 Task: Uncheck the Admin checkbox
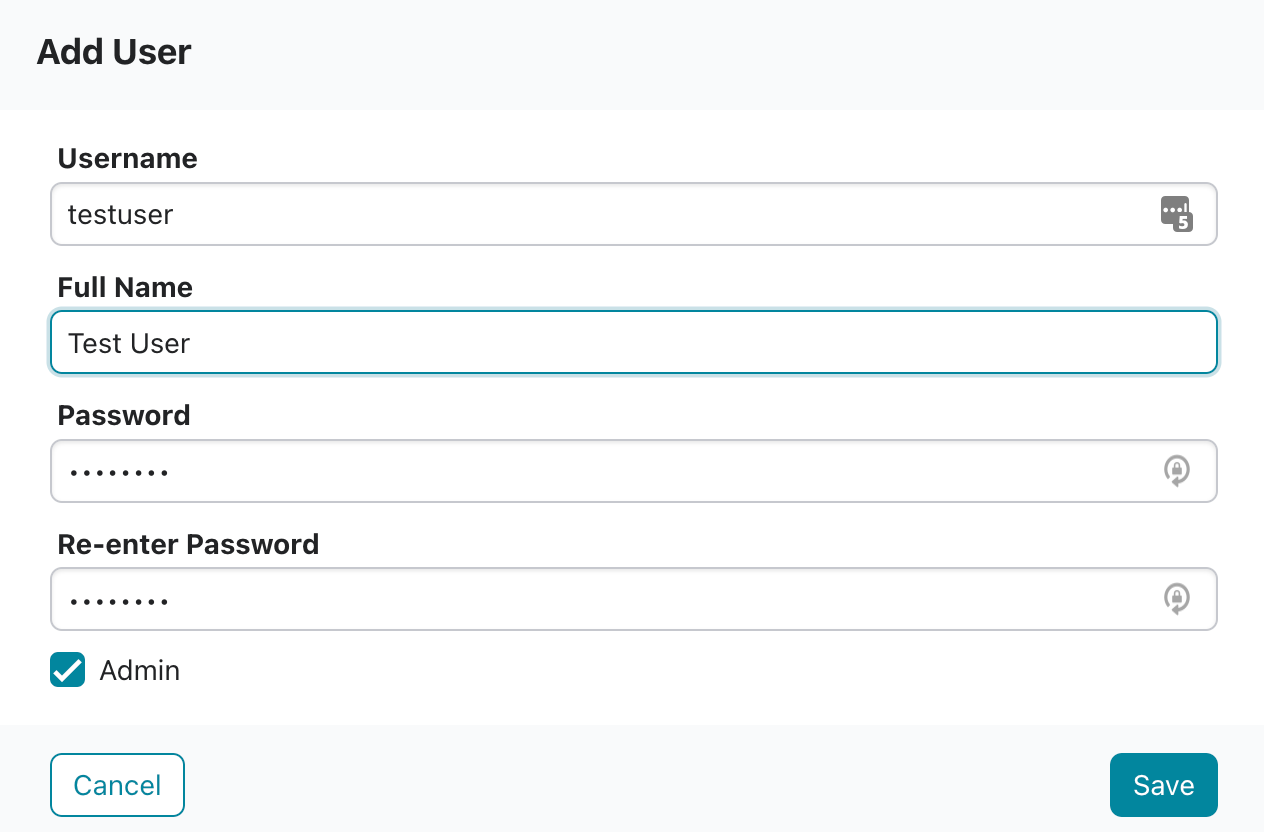[68, 670]
